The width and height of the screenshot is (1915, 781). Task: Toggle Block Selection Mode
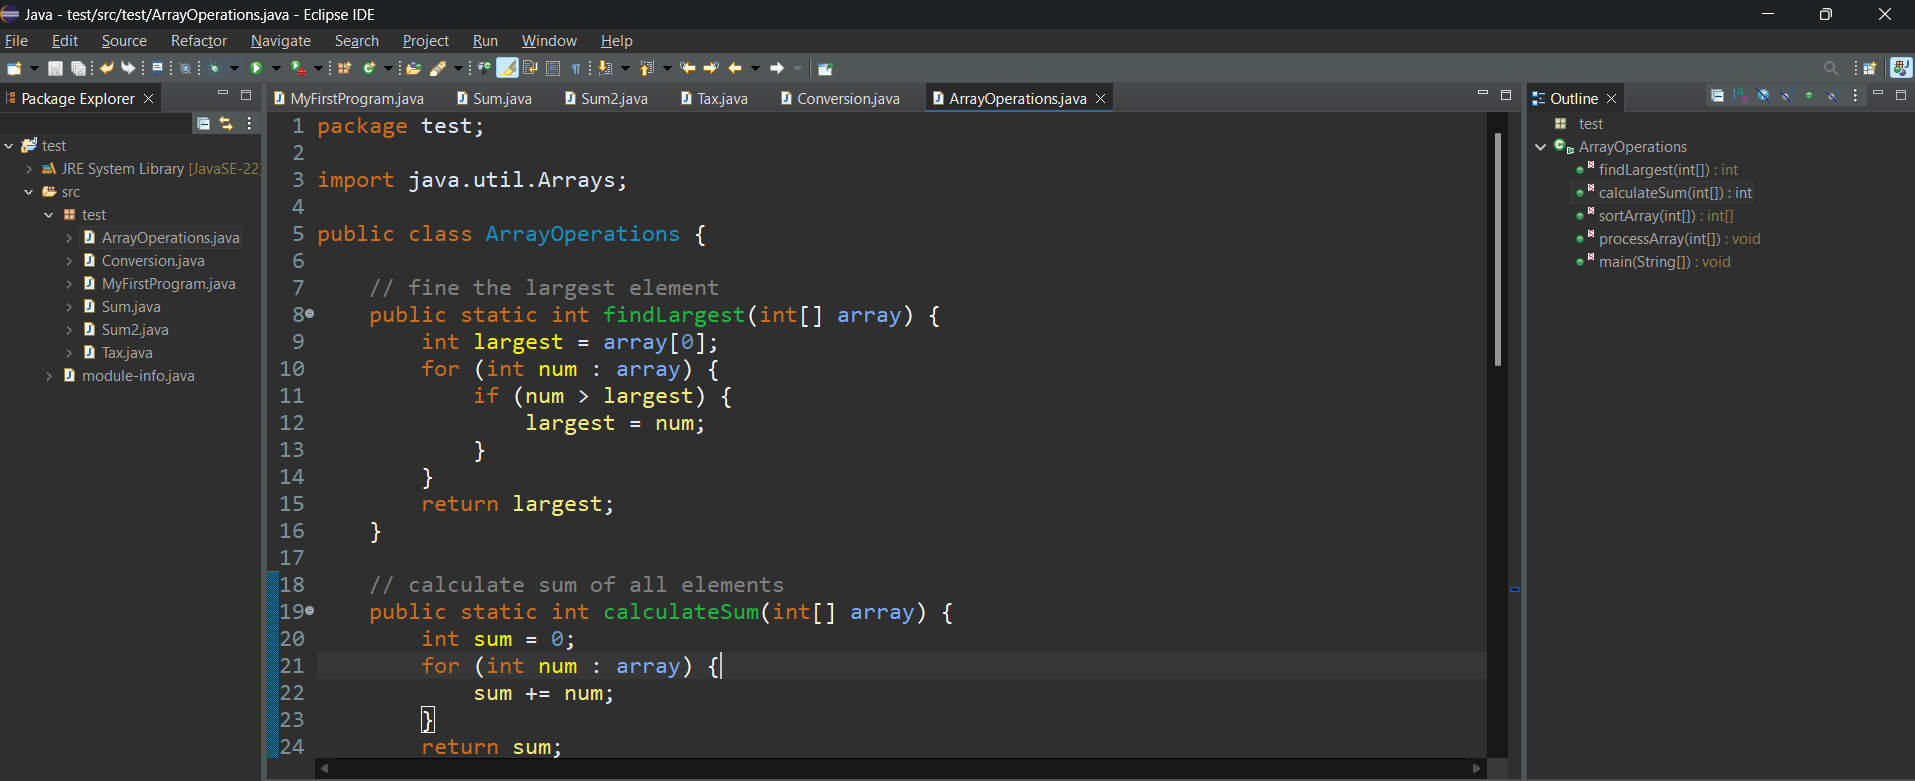click(x=553, y=68)
